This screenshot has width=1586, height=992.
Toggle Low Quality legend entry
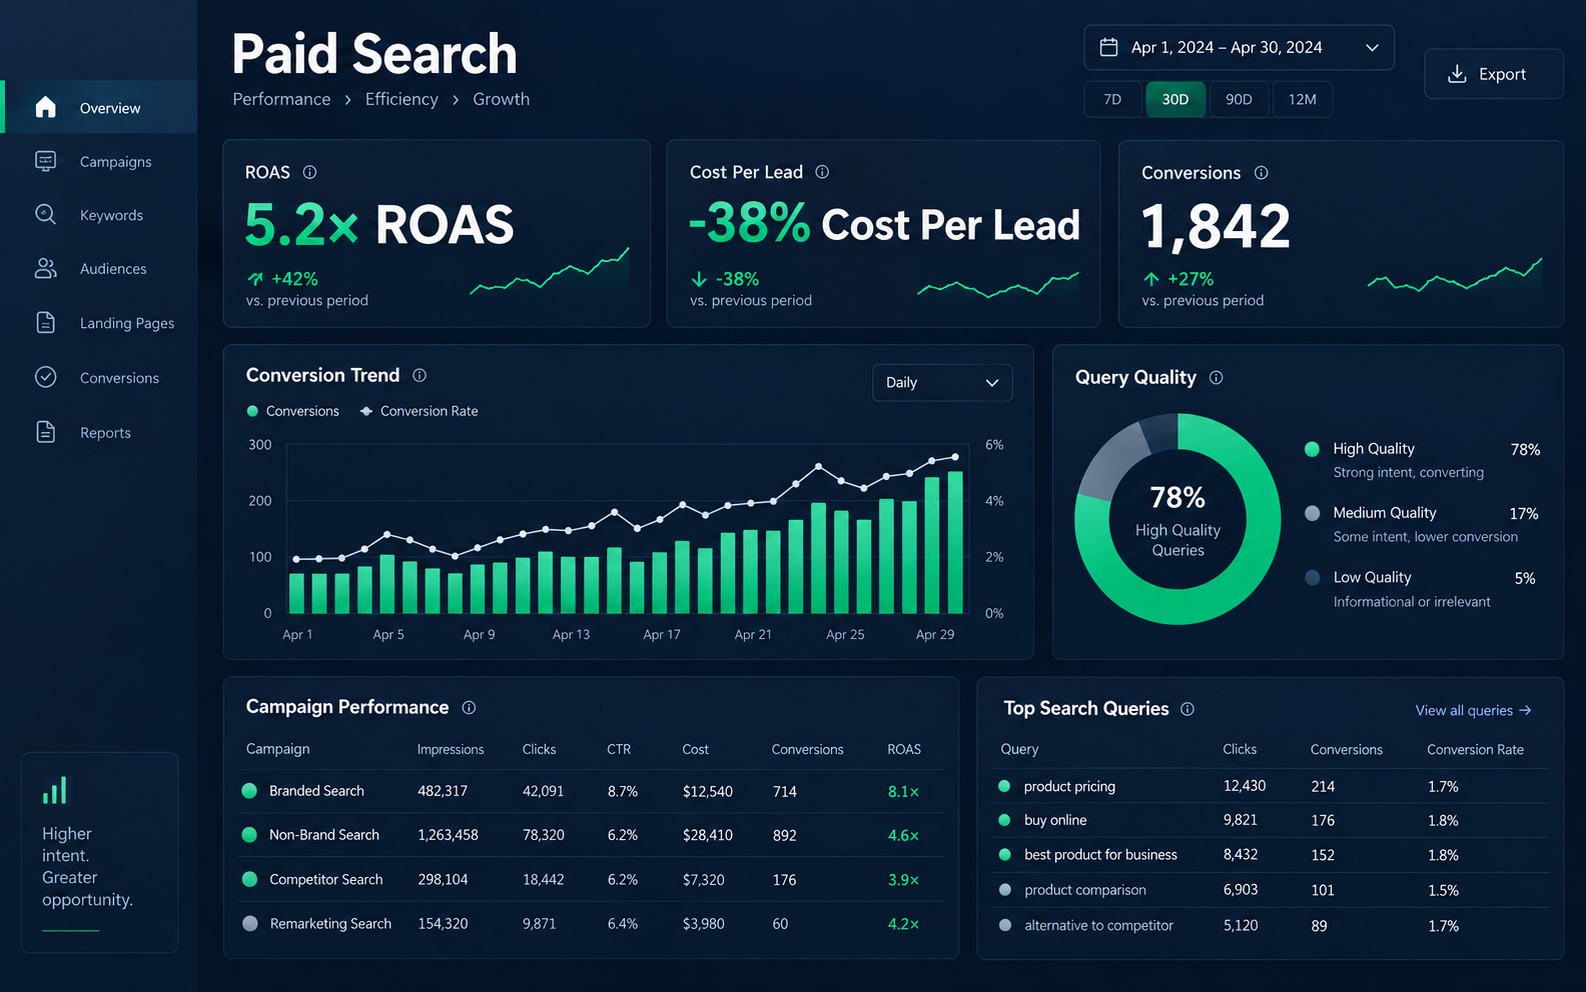pyautogui.click(x=1359, y=577)
